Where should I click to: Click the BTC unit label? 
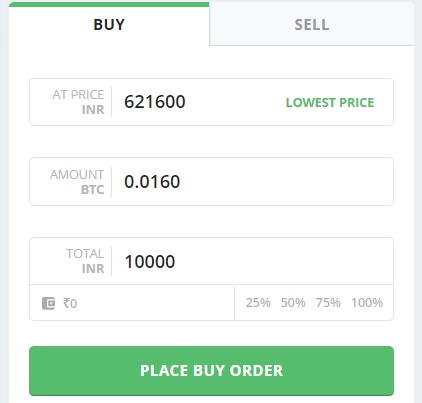(x=92, y=190)
